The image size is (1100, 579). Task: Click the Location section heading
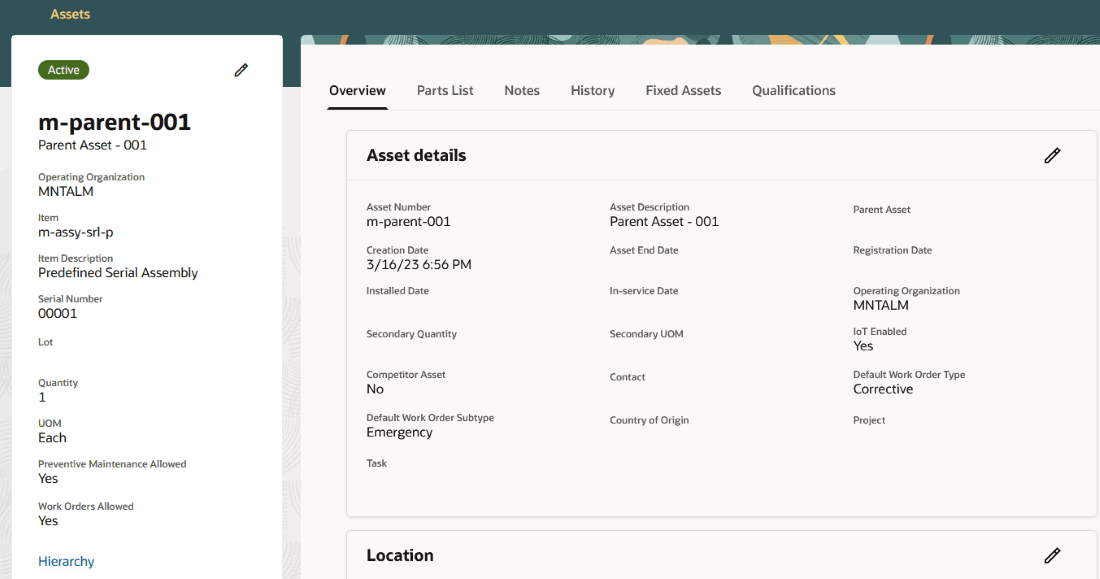tap(400, 555)
